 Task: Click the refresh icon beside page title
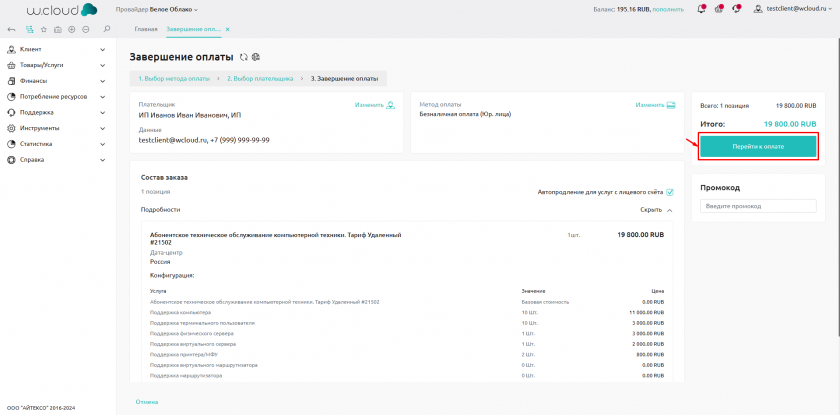[243, 57]
